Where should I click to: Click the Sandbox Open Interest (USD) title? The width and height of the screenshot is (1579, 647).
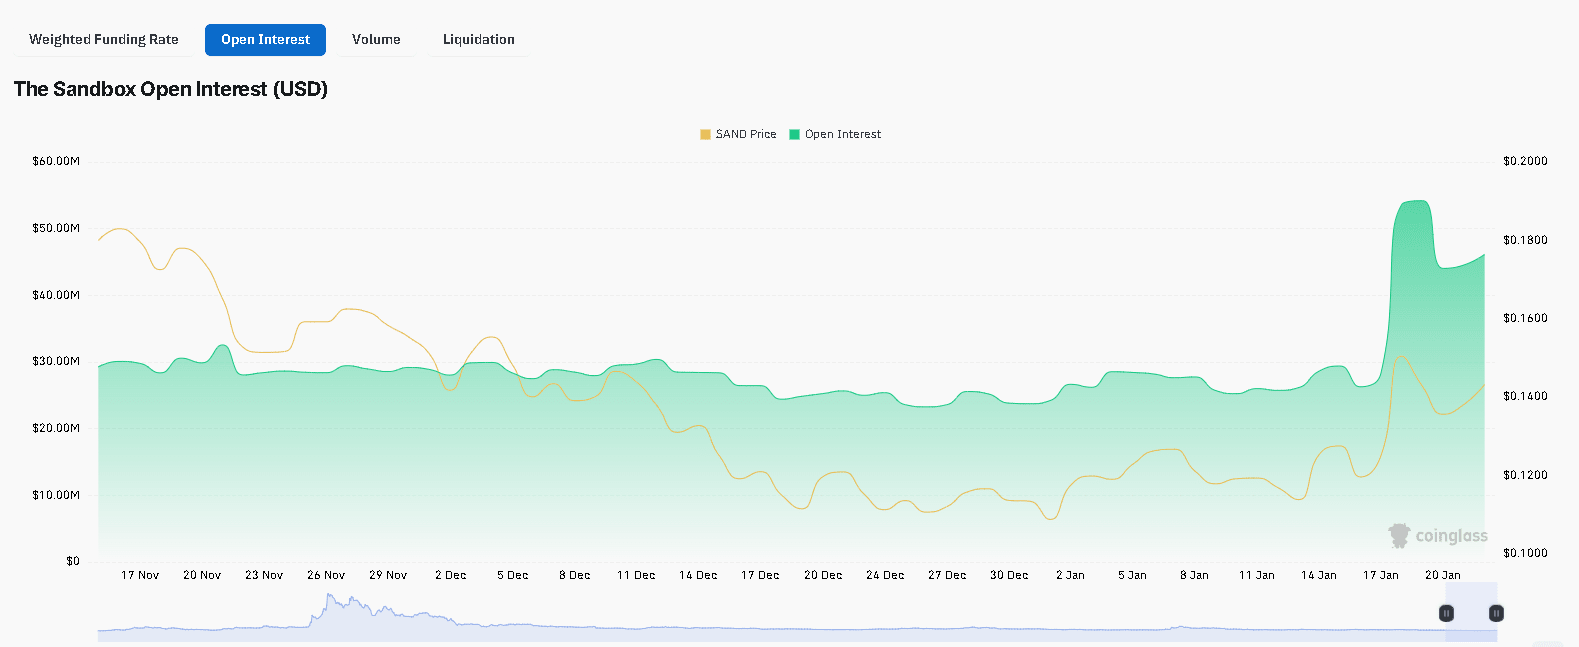[x=171, y=89]
